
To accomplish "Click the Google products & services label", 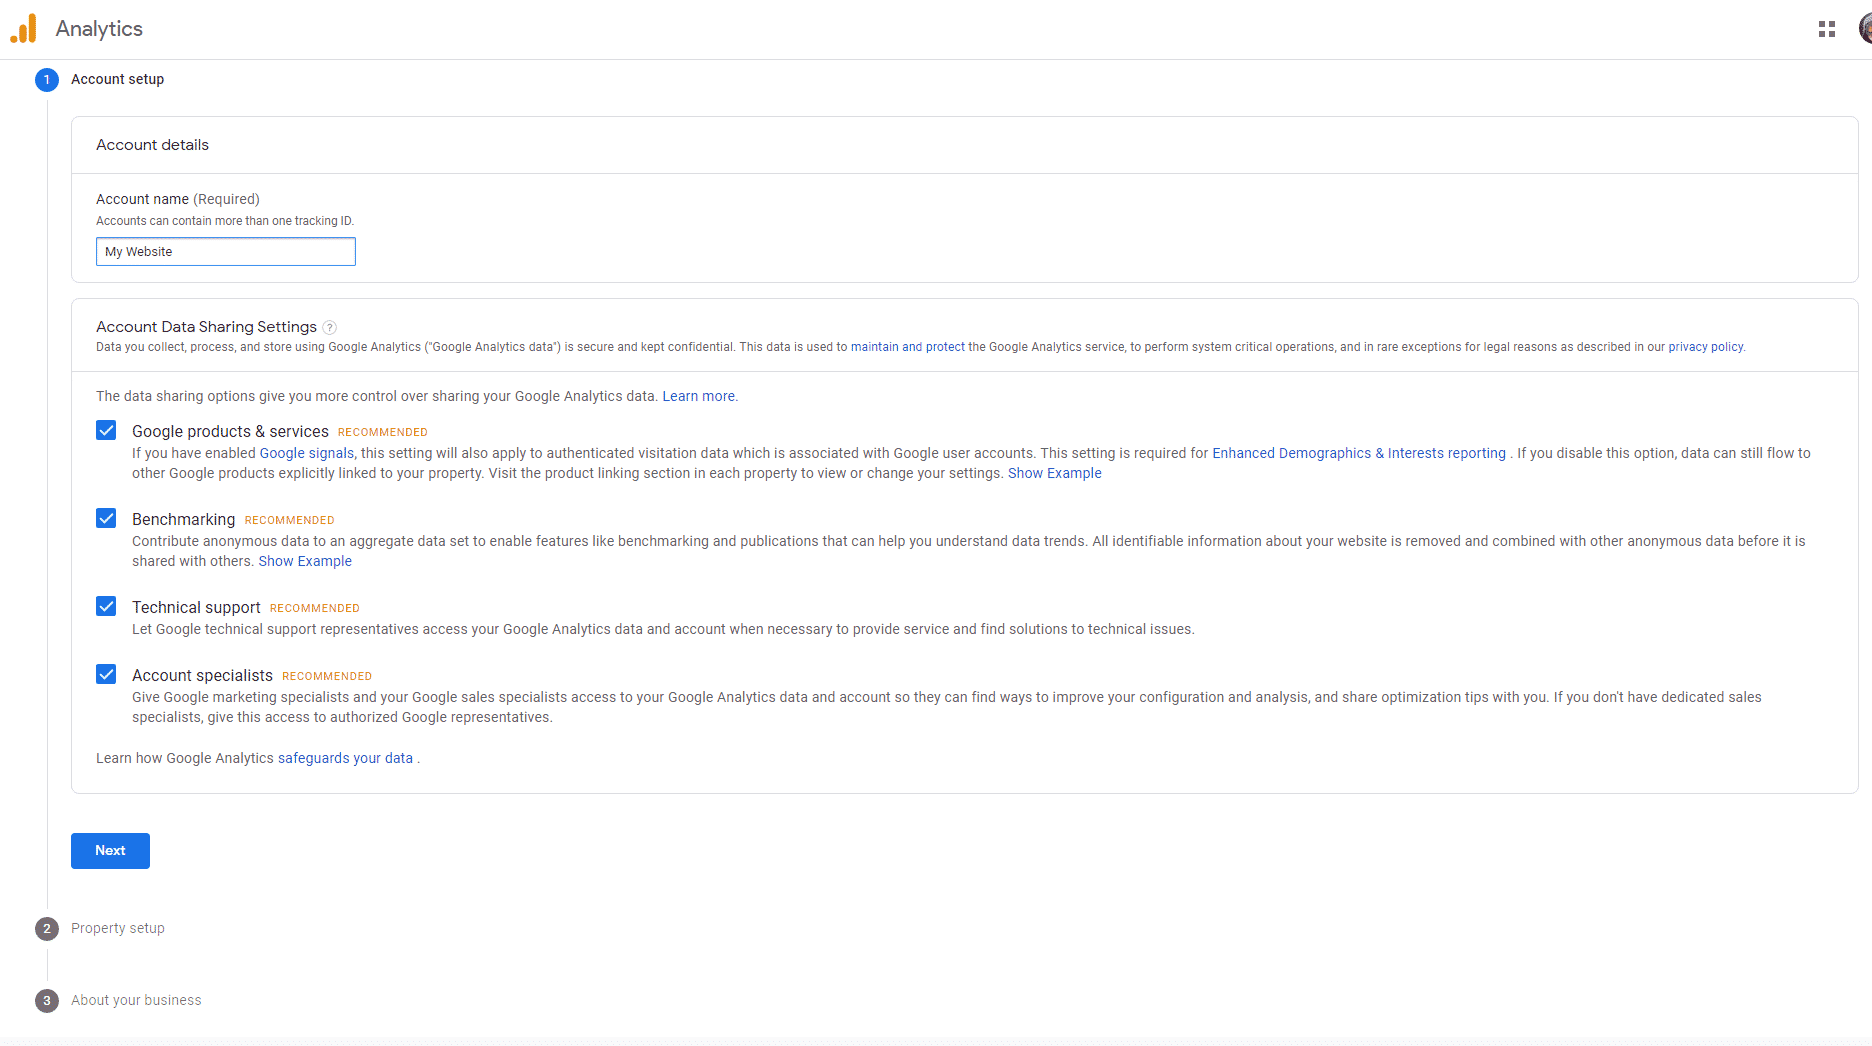I will (230, 431).
